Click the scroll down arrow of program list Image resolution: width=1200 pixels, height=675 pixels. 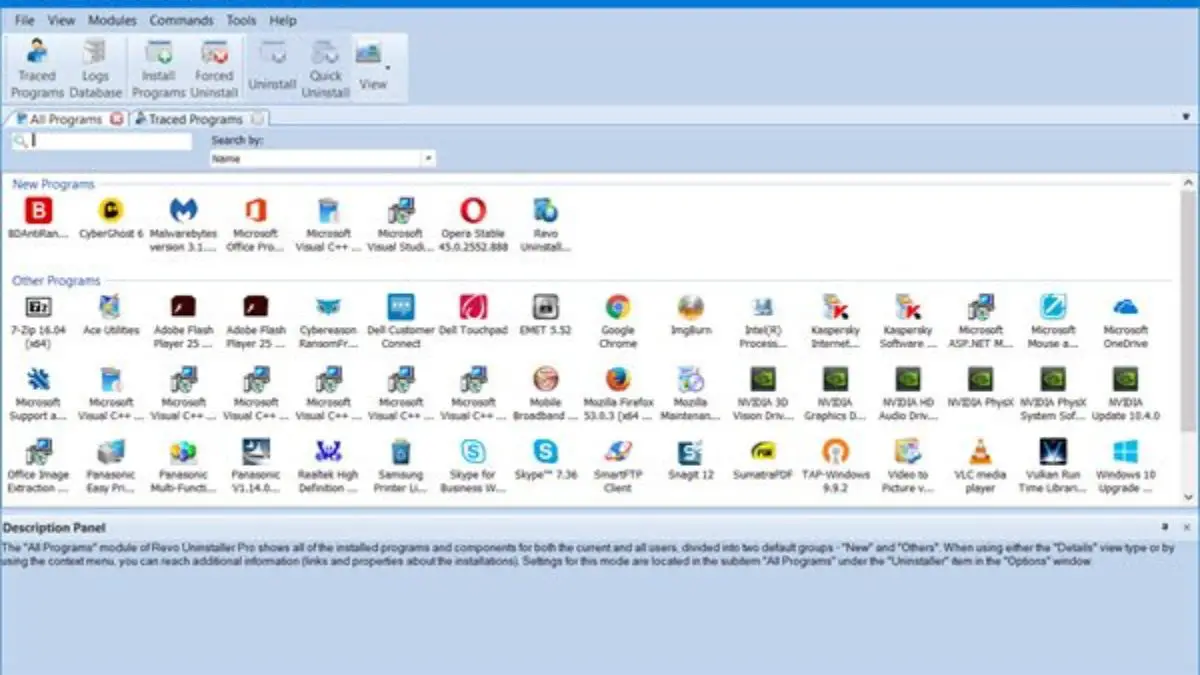[1188, 497]
